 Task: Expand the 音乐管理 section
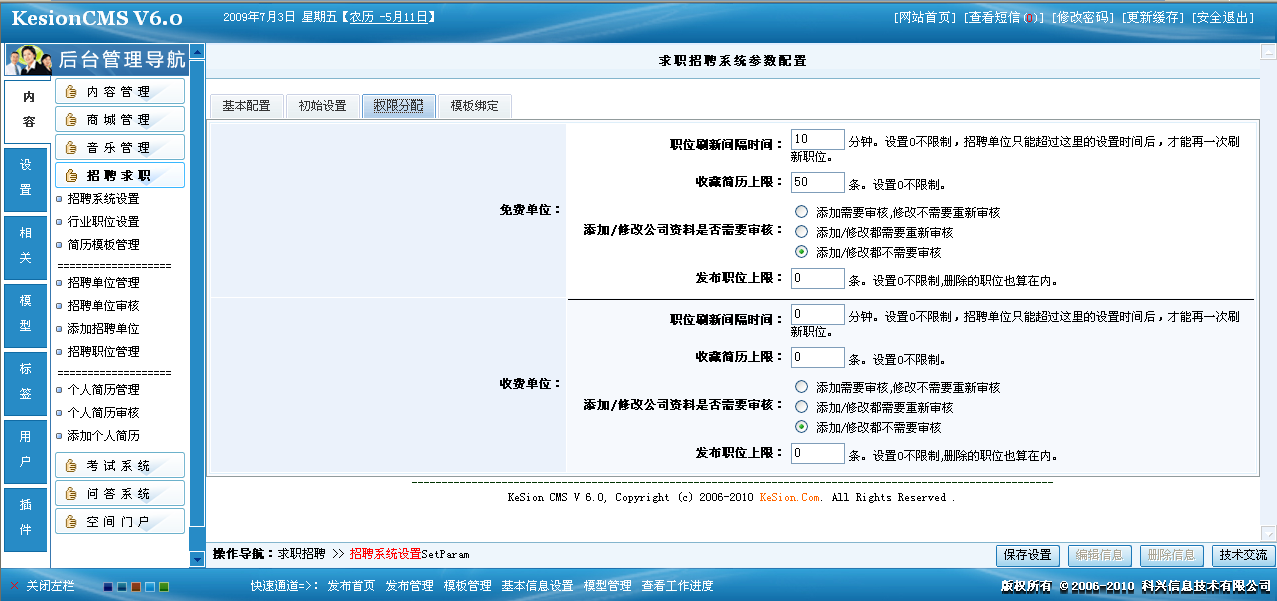(119, 145)
